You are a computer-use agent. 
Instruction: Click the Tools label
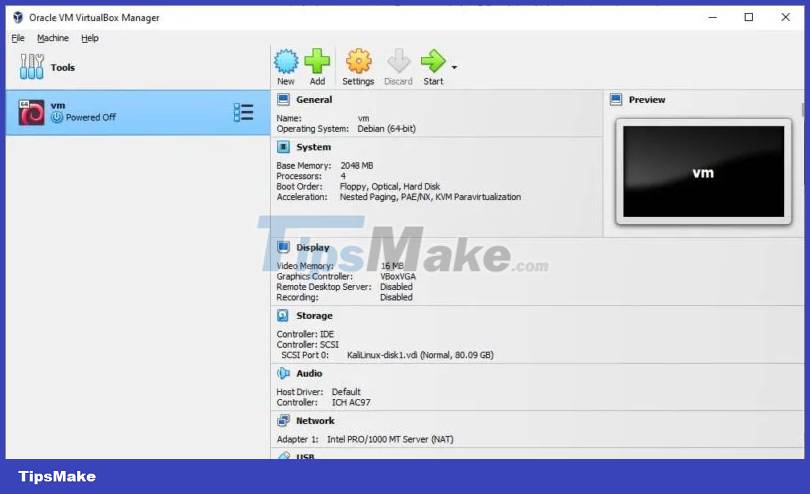point(63,67)
